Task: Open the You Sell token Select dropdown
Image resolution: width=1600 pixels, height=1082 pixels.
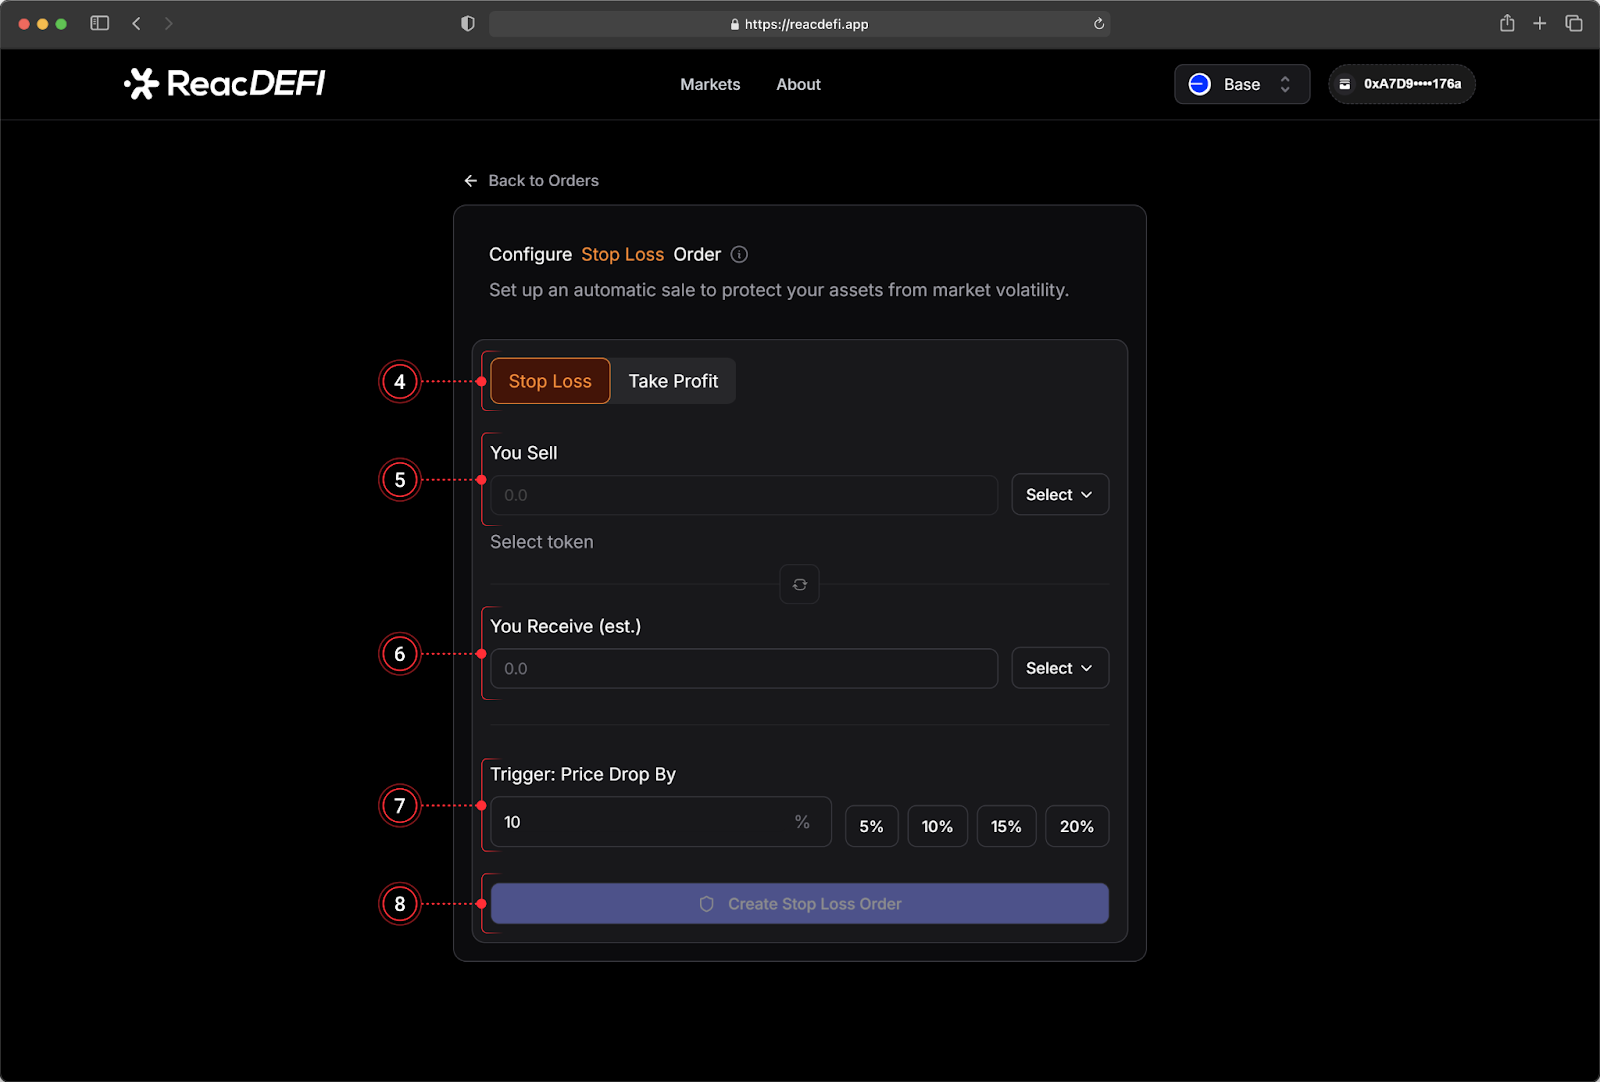Action: [1059, 495]
